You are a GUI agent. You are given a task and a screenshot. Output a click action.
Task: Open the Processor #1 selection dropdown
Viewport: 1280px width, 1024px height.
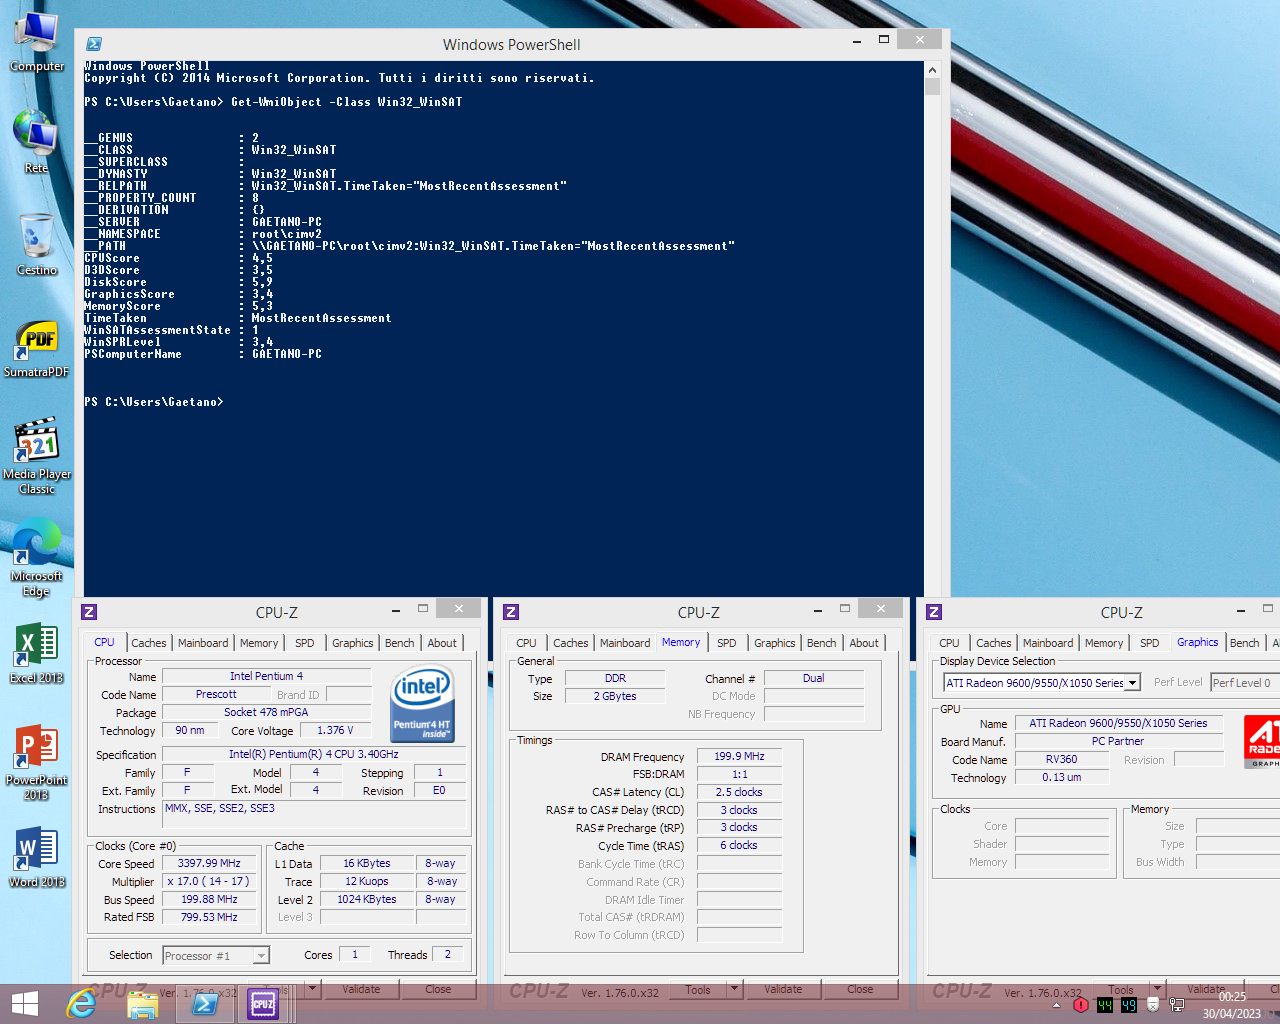[261, 956]
